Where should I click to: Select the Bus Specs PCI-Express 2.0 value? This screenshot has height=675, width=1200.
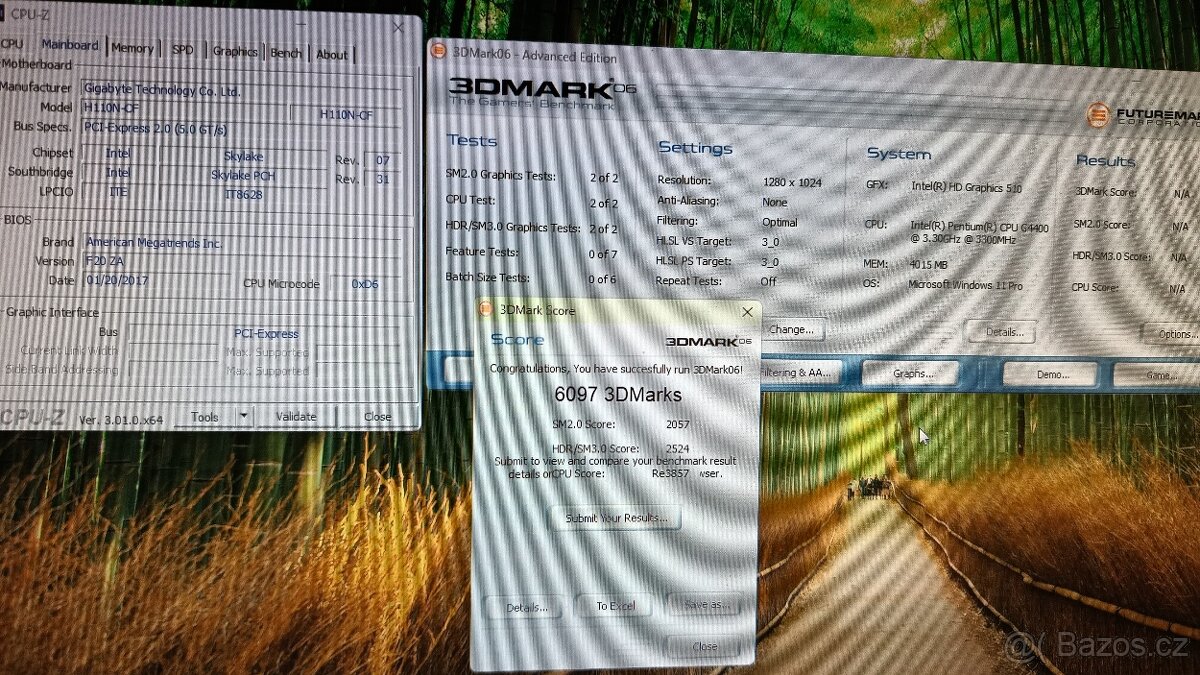(240, 129)
